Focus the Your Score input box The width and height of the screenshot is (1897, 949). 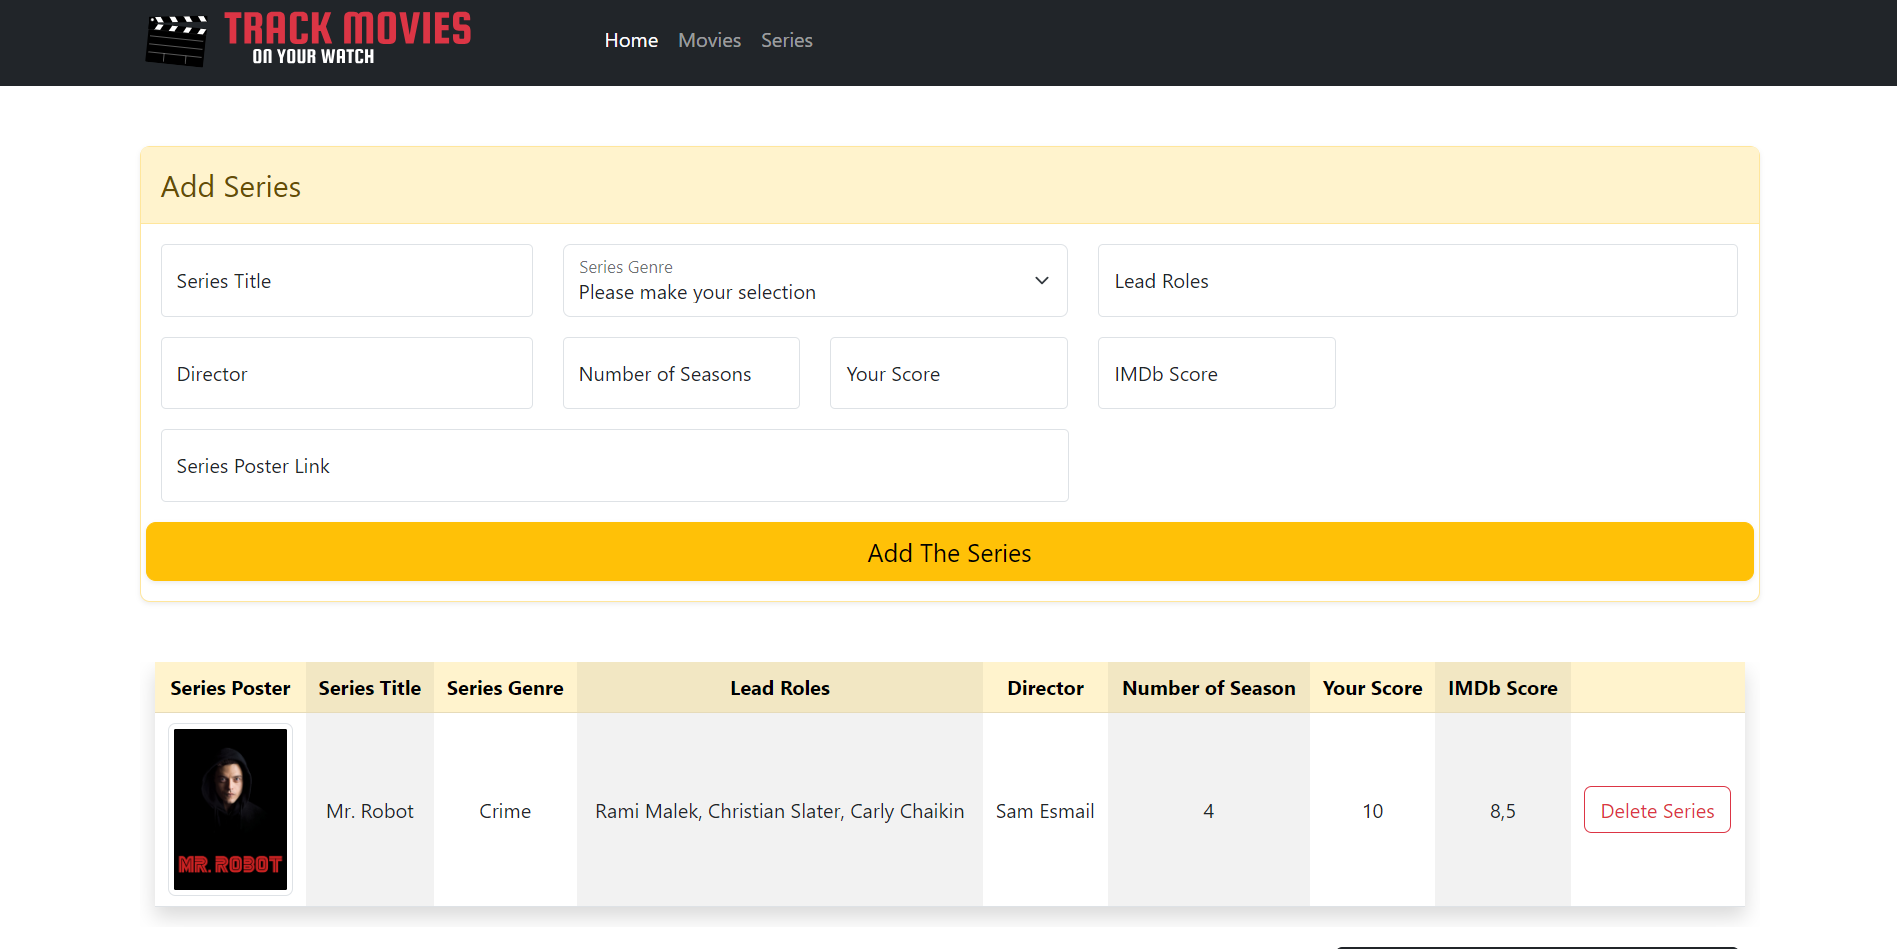coord(948,373)
